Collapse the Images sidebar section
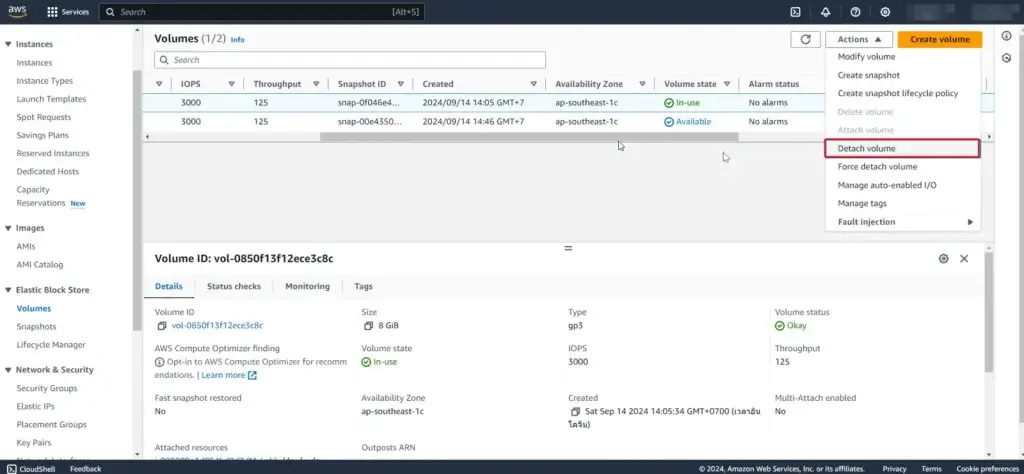 coord(8,229)
